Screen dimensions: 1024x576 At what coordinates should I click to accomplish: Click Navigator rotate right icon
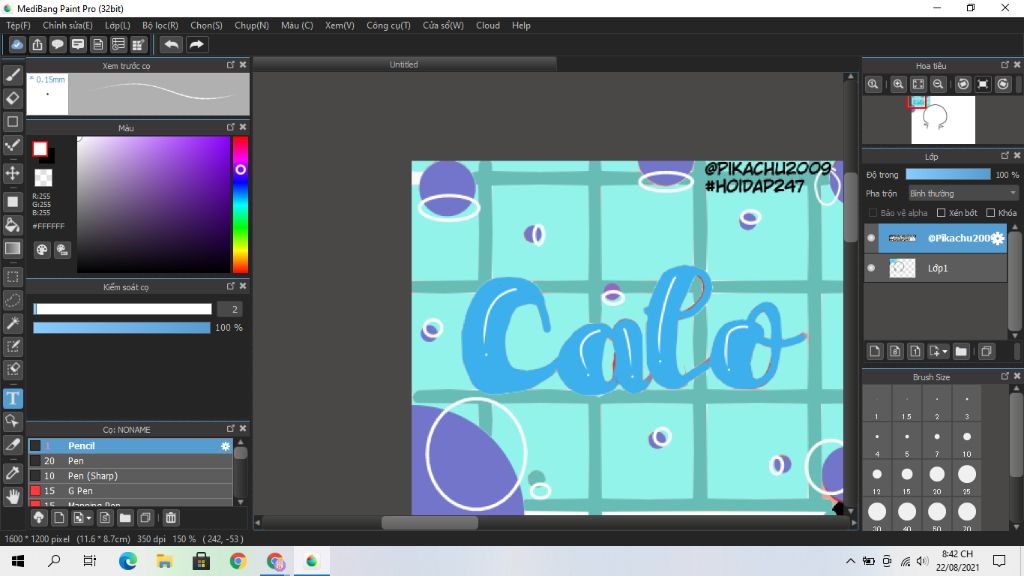pos(1003,84)
